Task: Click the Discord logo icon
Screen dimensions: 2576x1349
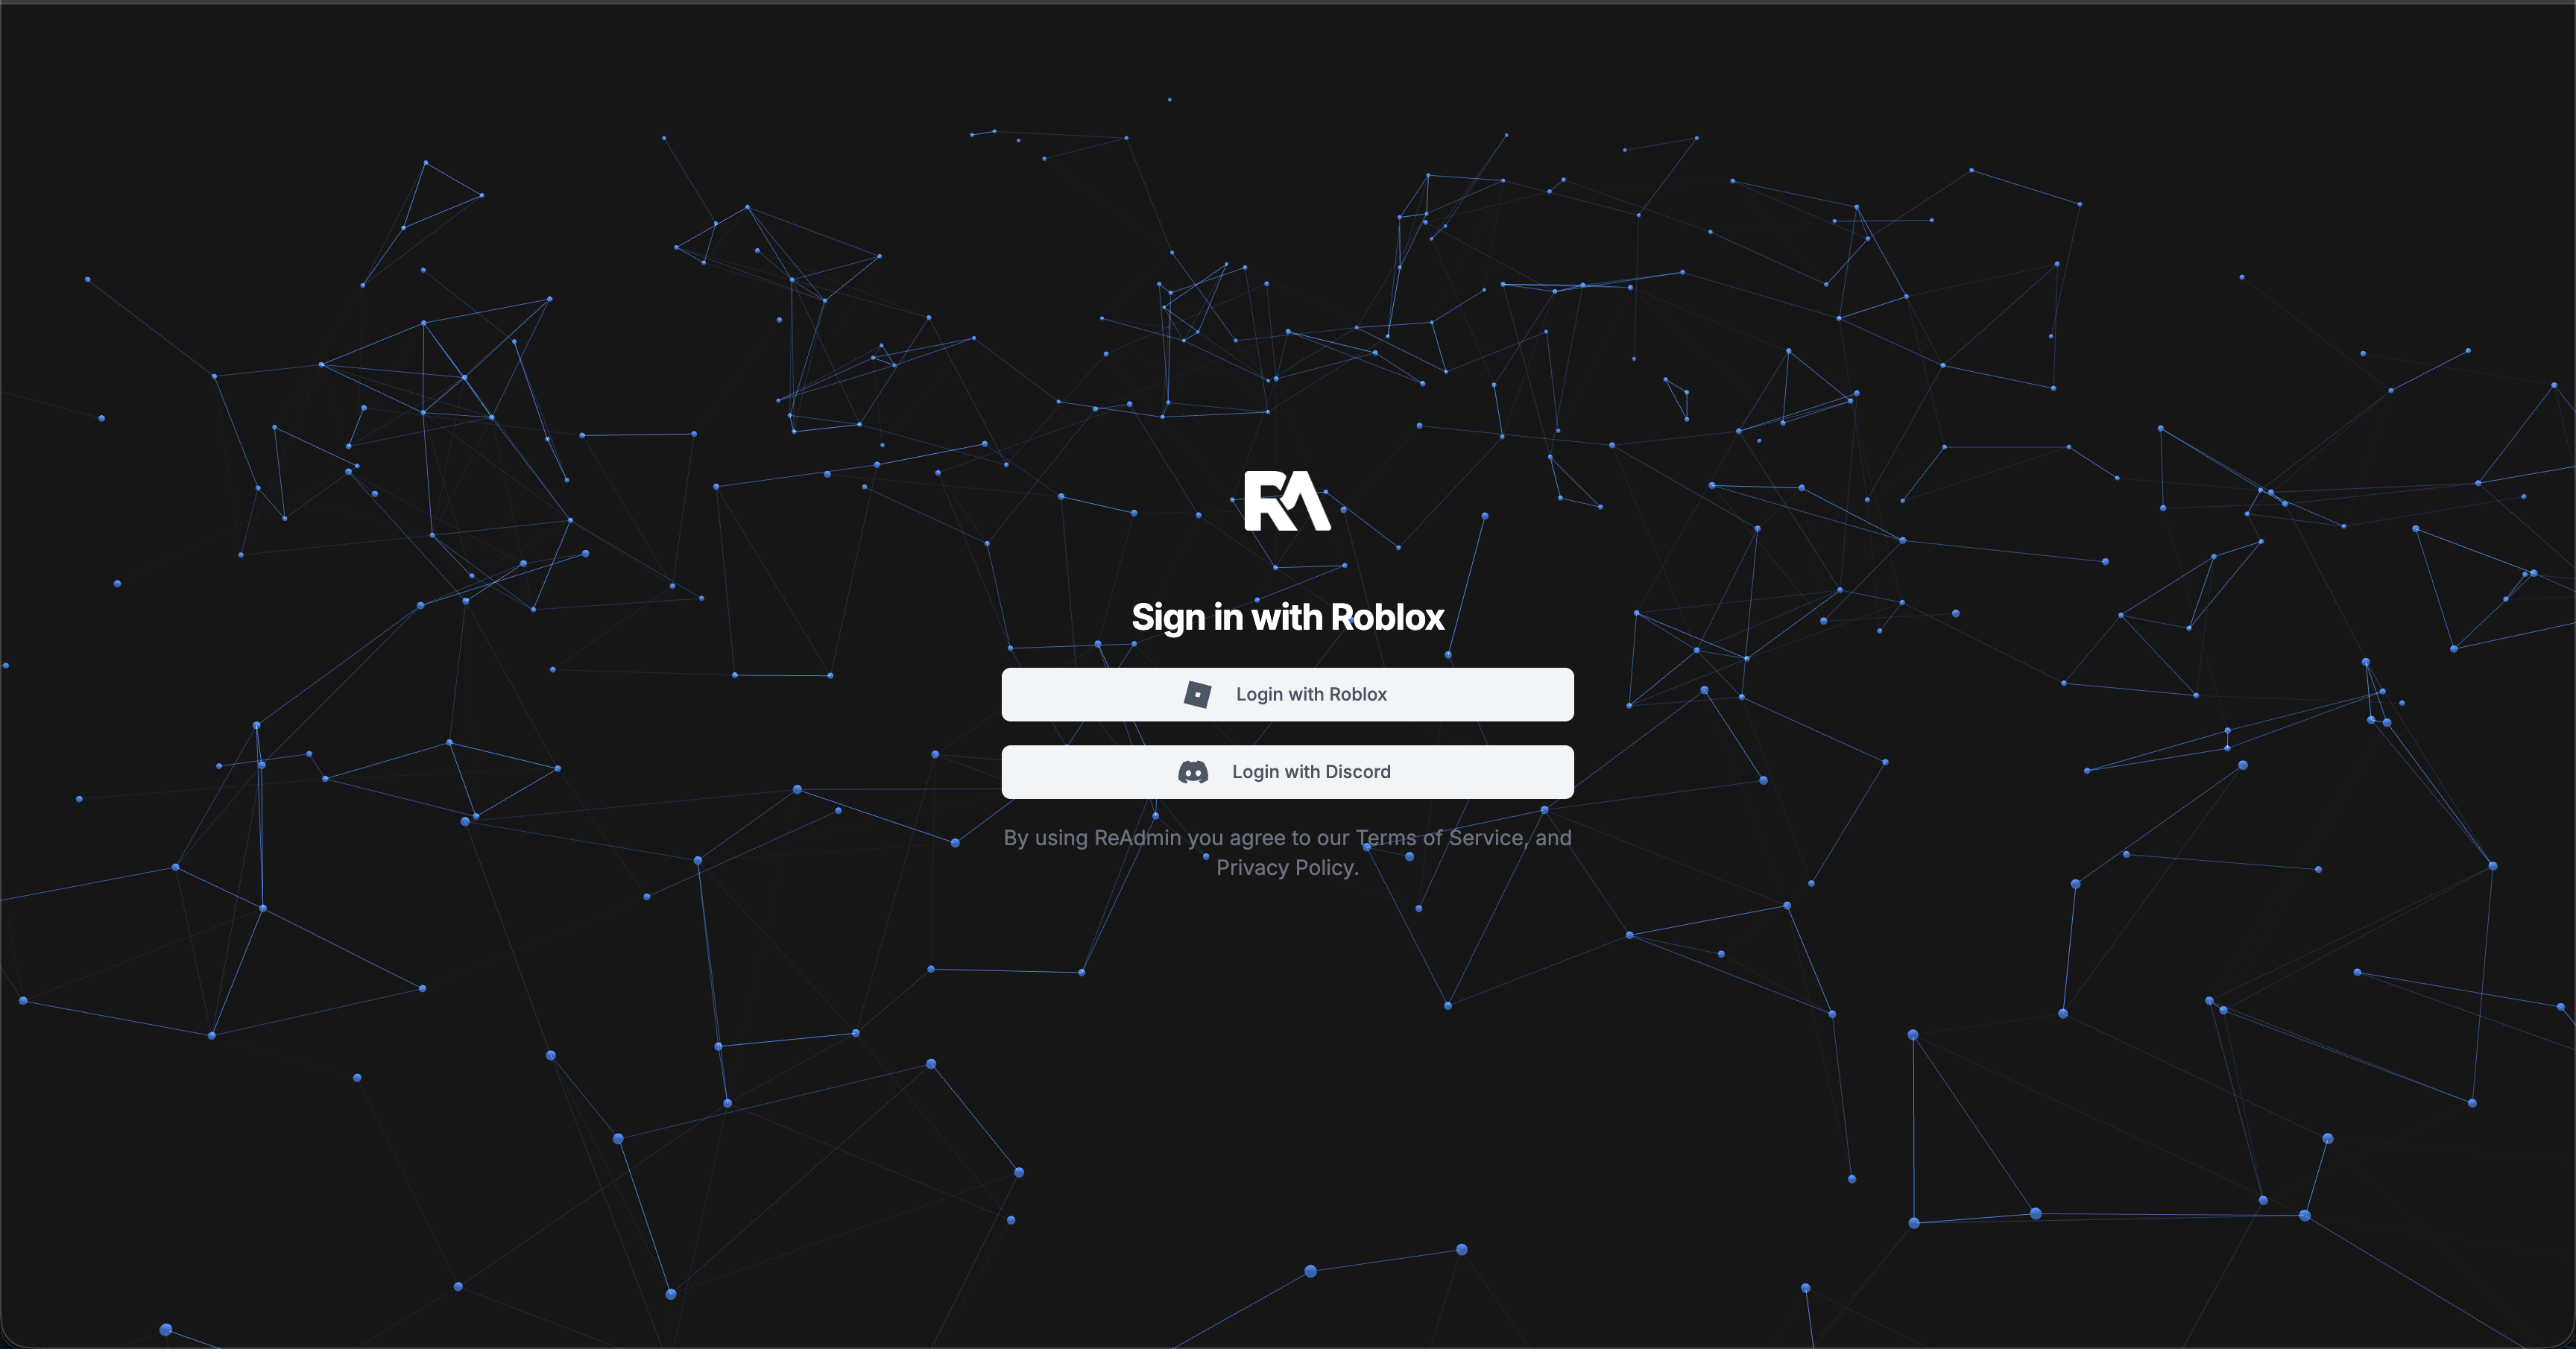Action: 1193,772
